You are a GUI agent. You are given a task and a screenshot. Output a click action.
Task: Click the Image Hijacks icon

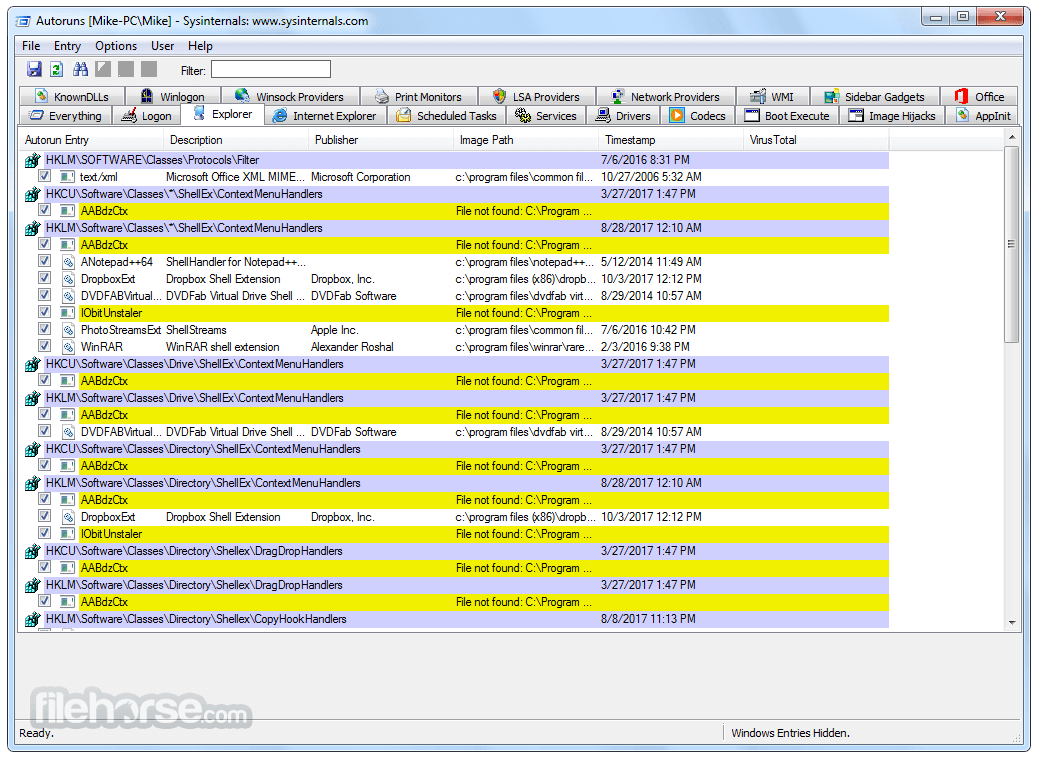(x=856, y=115)
